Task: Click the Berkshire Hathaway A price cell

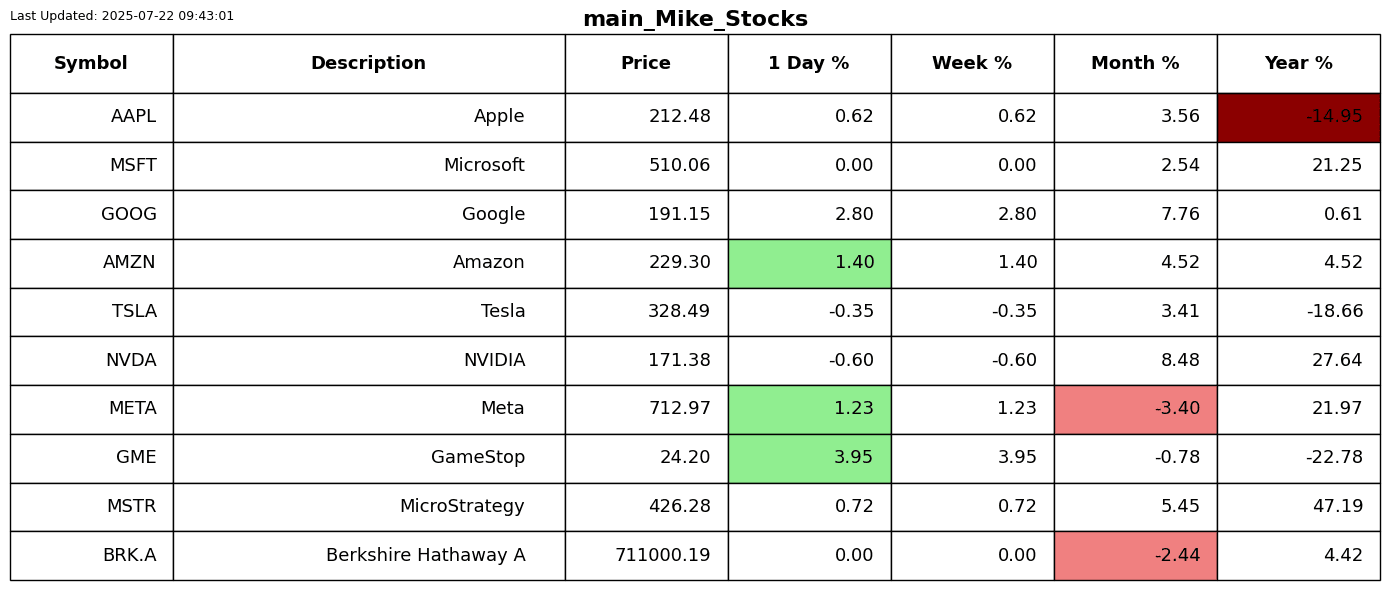Action: pyautogui.click(x=646, y=556)
